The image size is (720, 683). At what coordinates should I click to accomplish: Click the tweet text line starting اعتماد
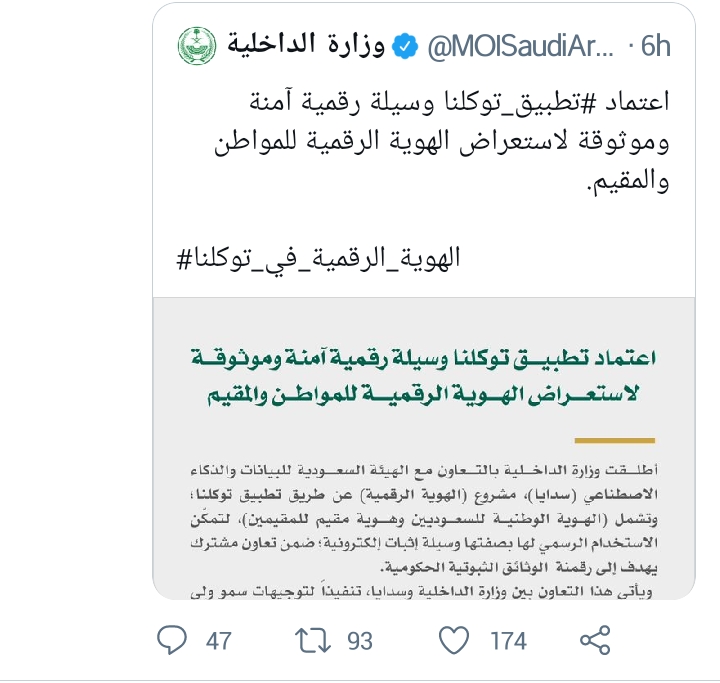click(459, 102)
